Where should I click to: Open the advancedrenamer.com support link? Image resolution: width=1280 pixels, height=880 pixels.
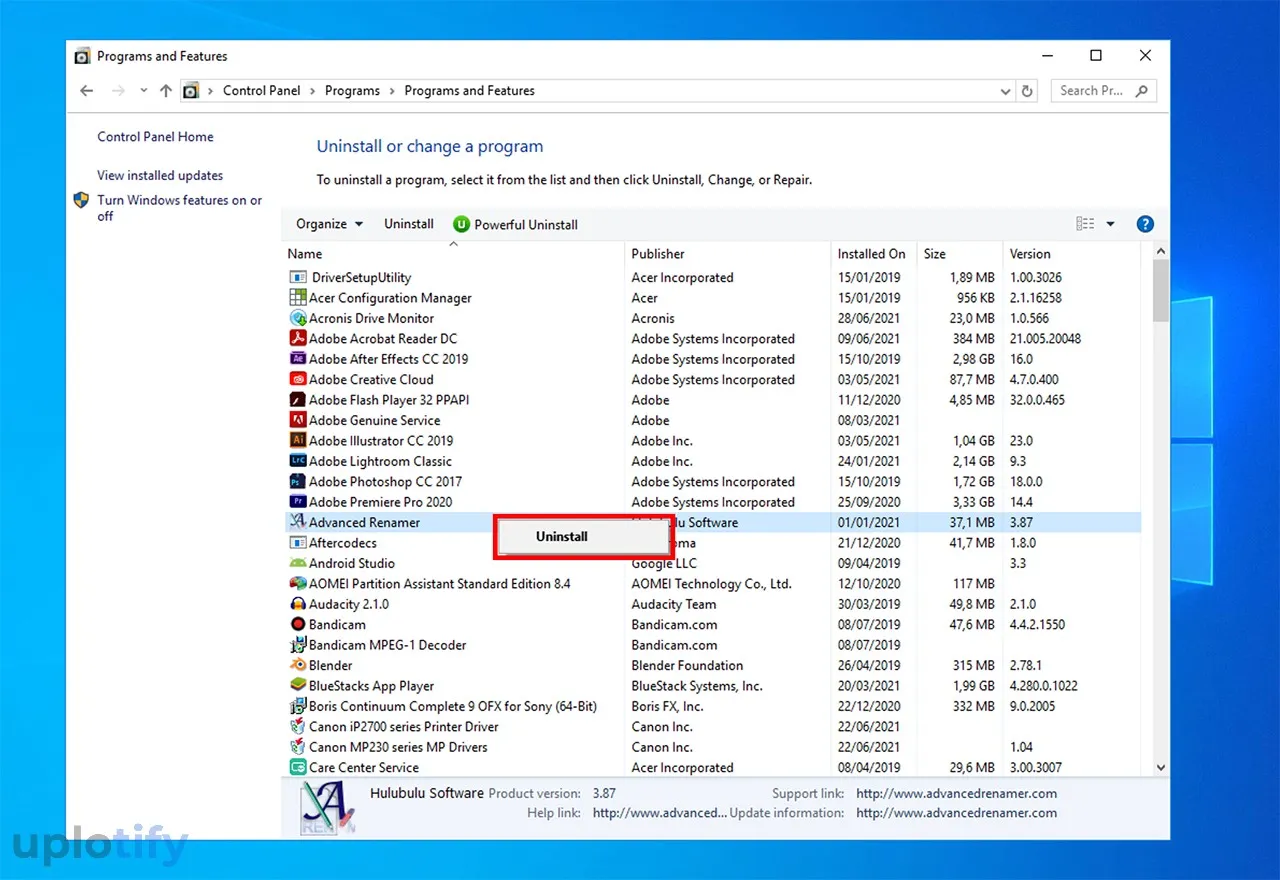tap(956, 793)
